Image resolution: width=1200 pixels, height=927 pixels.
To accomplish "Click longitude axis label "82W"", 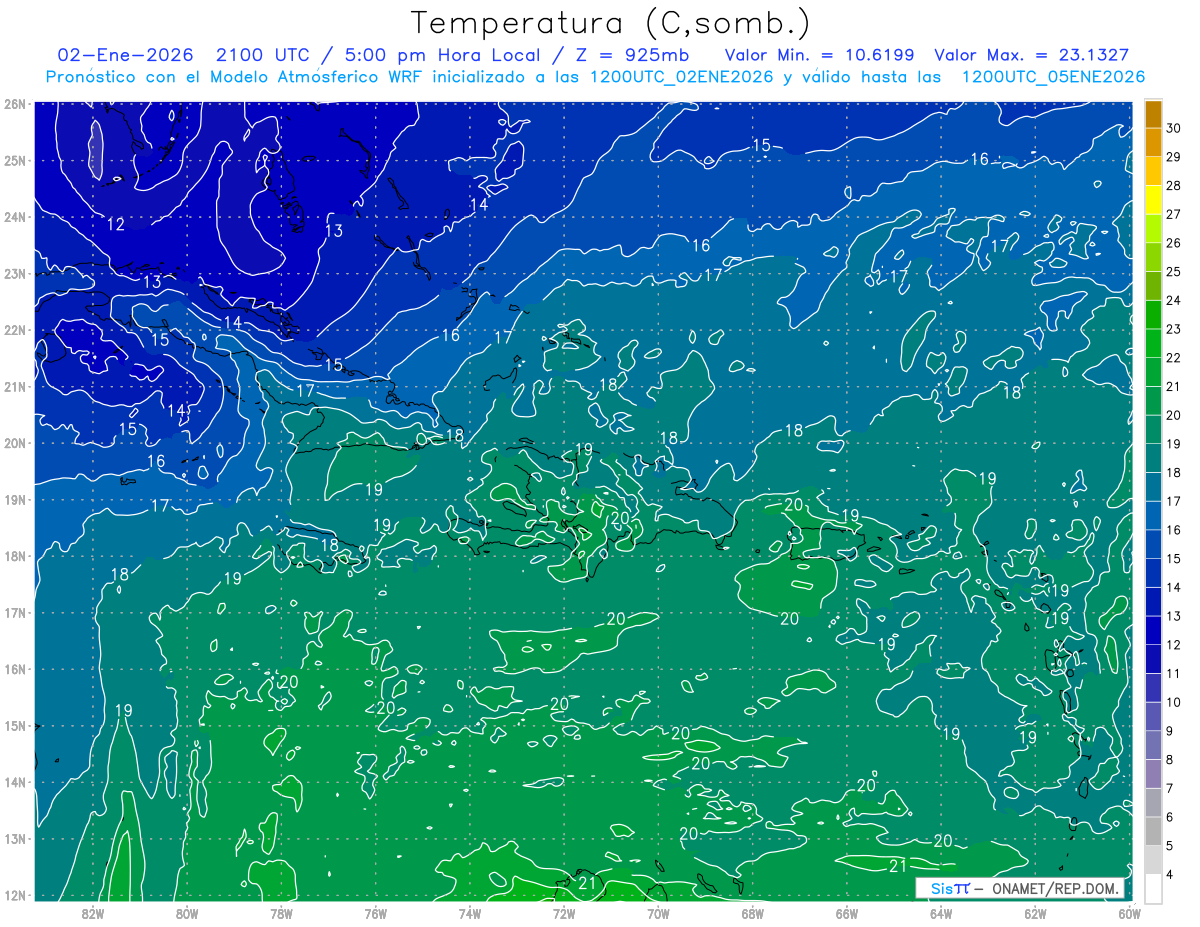I will pos(93,913).
